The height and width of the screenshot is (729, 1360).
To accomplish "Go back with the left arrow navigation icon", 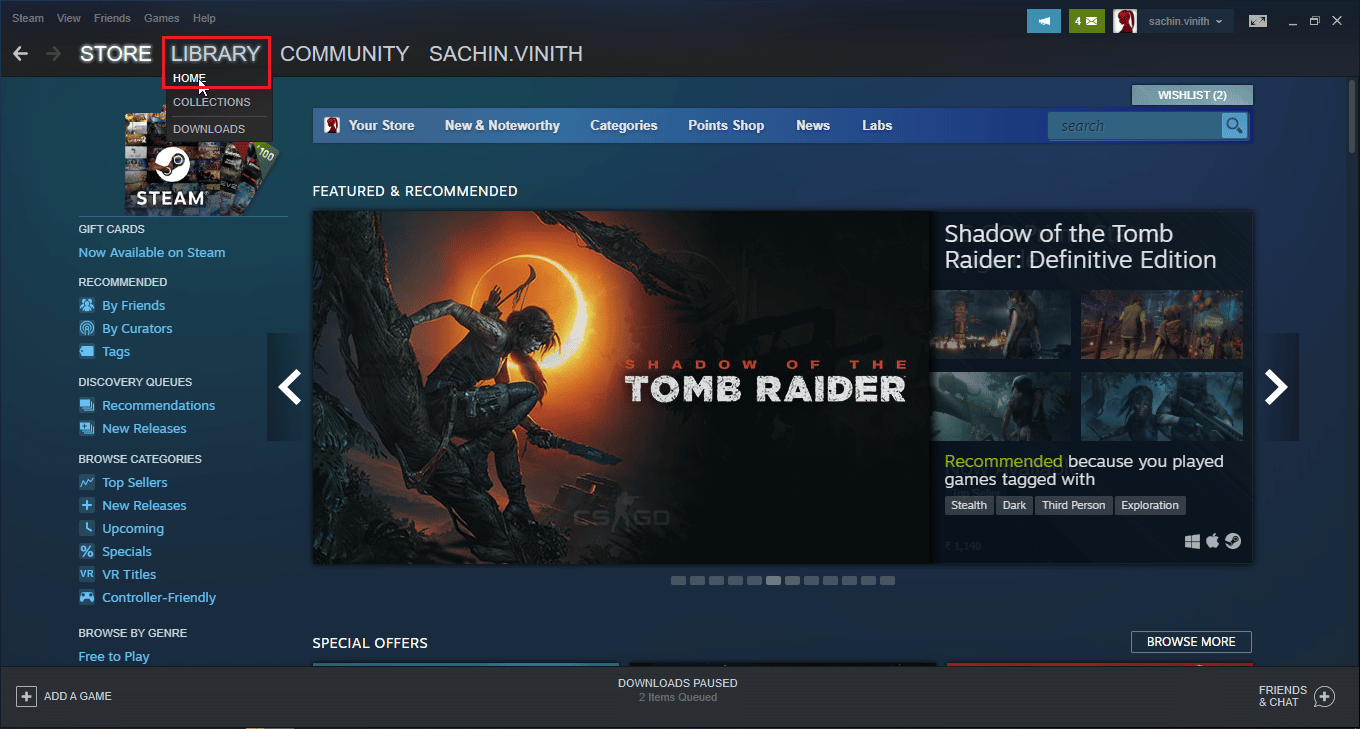I will pyautogui.click(x=20, y=53).
